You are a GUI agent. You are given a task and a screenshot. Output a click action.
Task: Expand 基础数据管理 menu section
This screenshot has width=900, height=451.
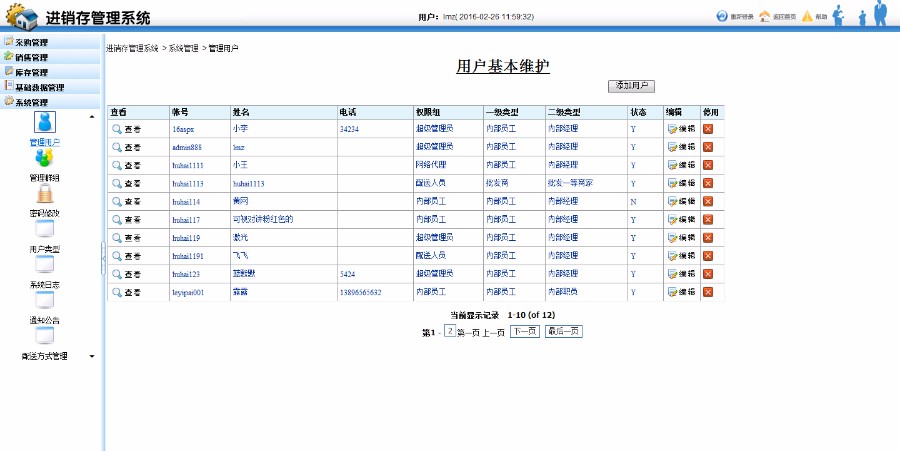point(51,87)
